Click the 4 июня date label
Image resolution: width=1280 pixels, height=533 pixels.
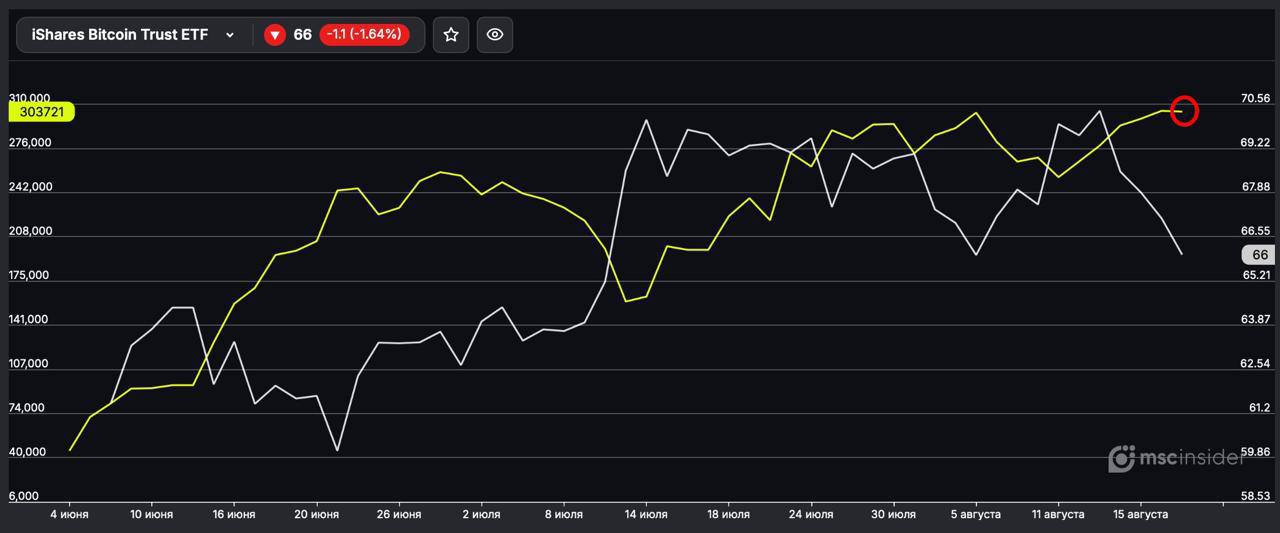(x=69, y=514)
